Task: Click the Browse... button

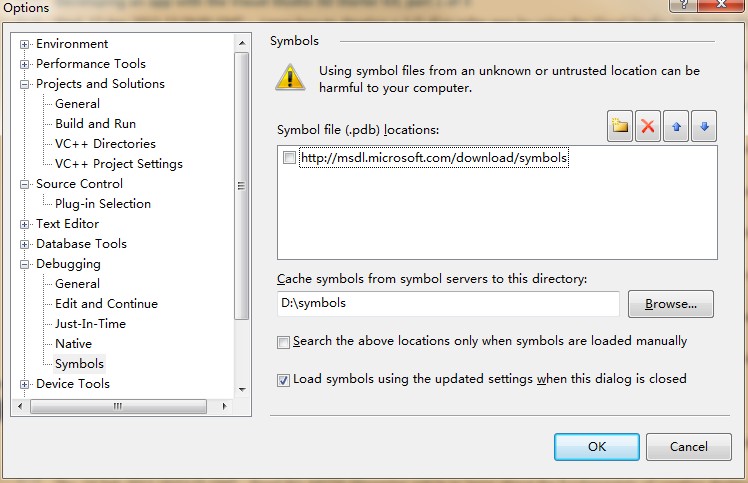Action: coord(671,304)
